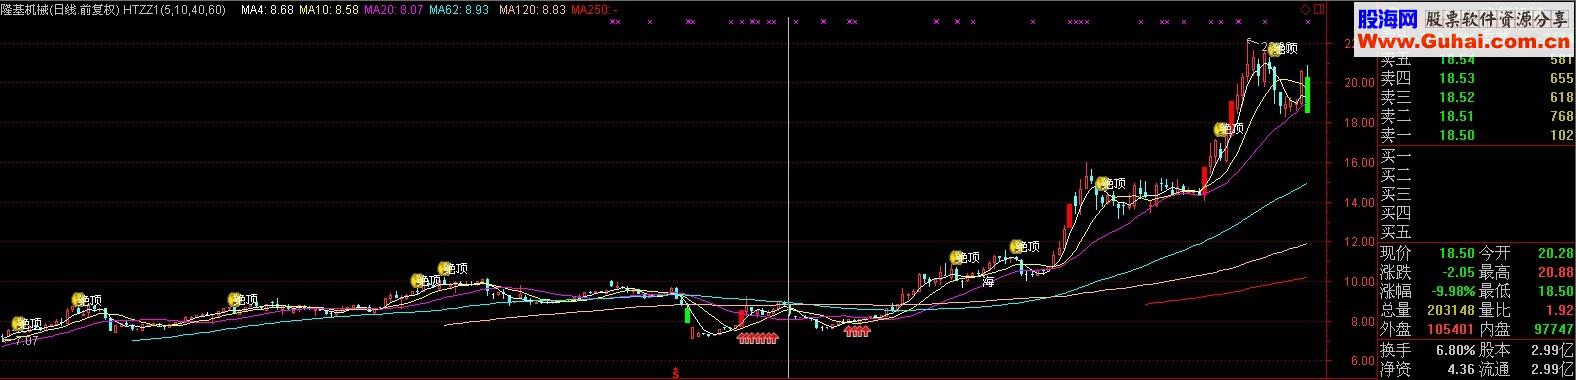Click the red dollar sign marker below chart

[677, 374]
